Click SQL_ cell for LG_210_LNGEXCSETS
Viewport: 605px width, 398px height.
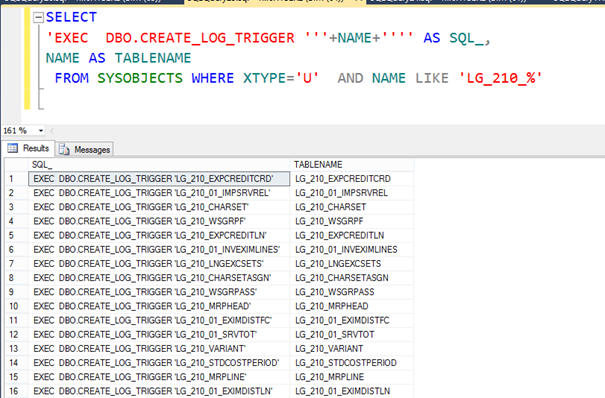pos(159,264)
